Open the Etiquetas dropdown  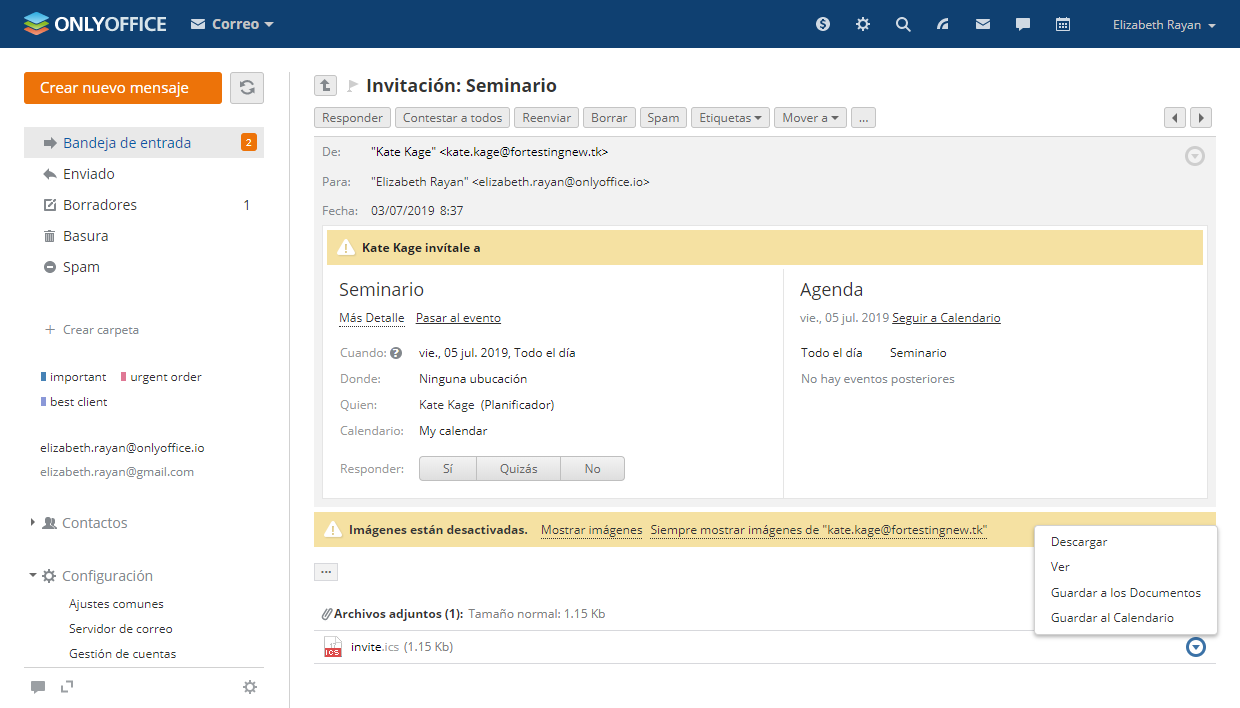pyautogui.click(x=730, y=118)
